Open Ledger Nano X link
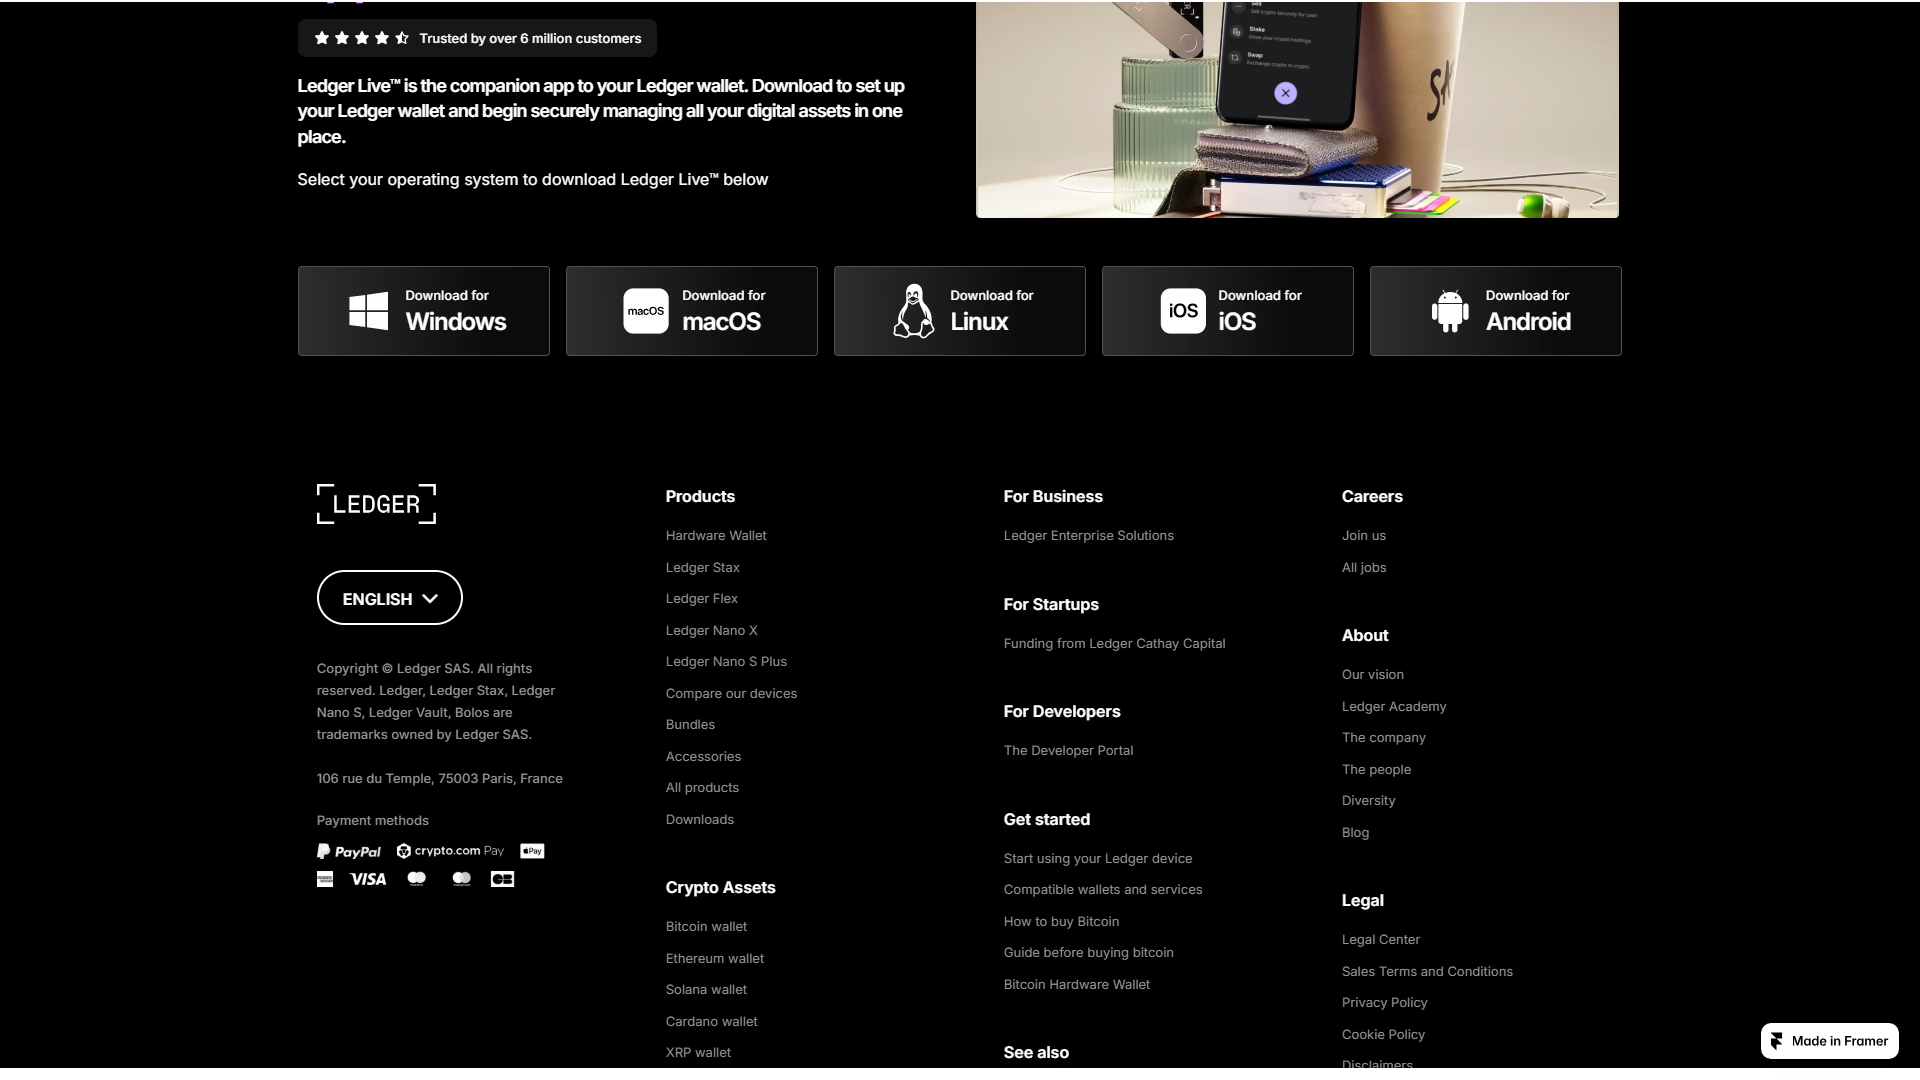 click(x=712, y=631)
